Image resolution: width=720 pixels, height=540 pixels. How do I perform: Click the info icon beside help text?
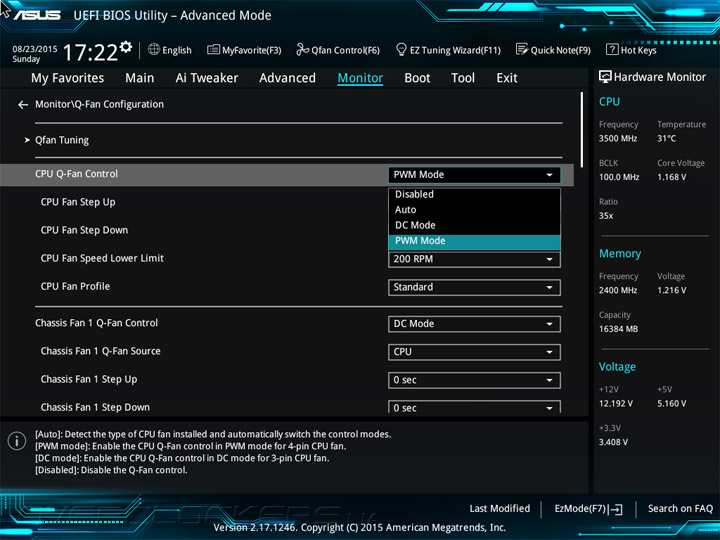(17, 441)
